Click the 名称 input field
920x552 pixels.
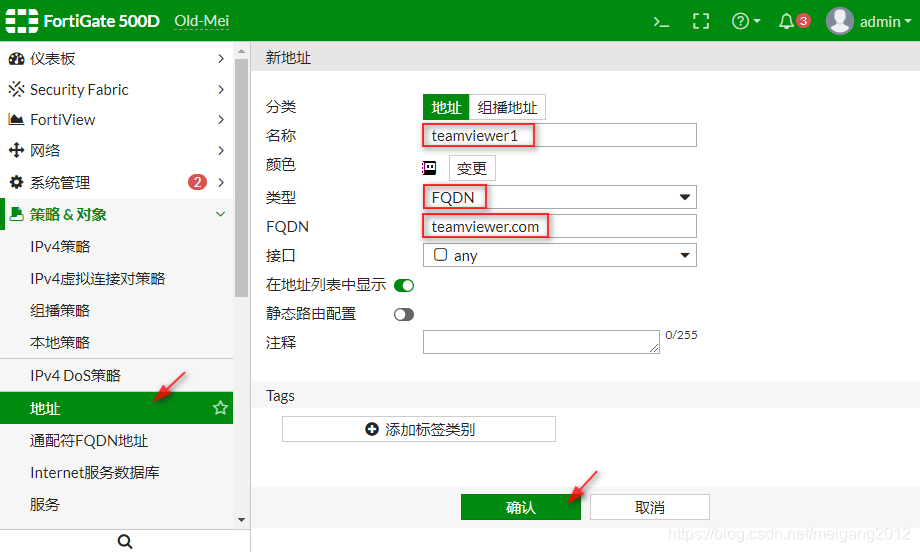click(x=560, y=136)
